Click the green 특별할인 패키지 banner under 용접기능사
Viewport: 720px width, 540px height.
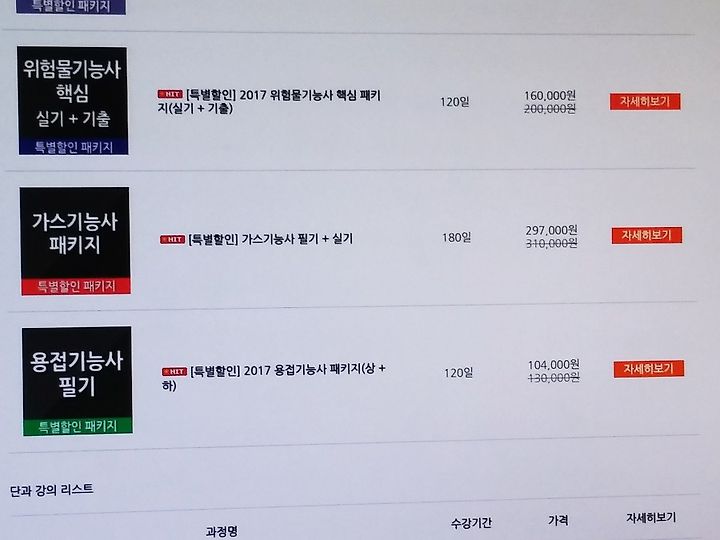pos(78,427)
